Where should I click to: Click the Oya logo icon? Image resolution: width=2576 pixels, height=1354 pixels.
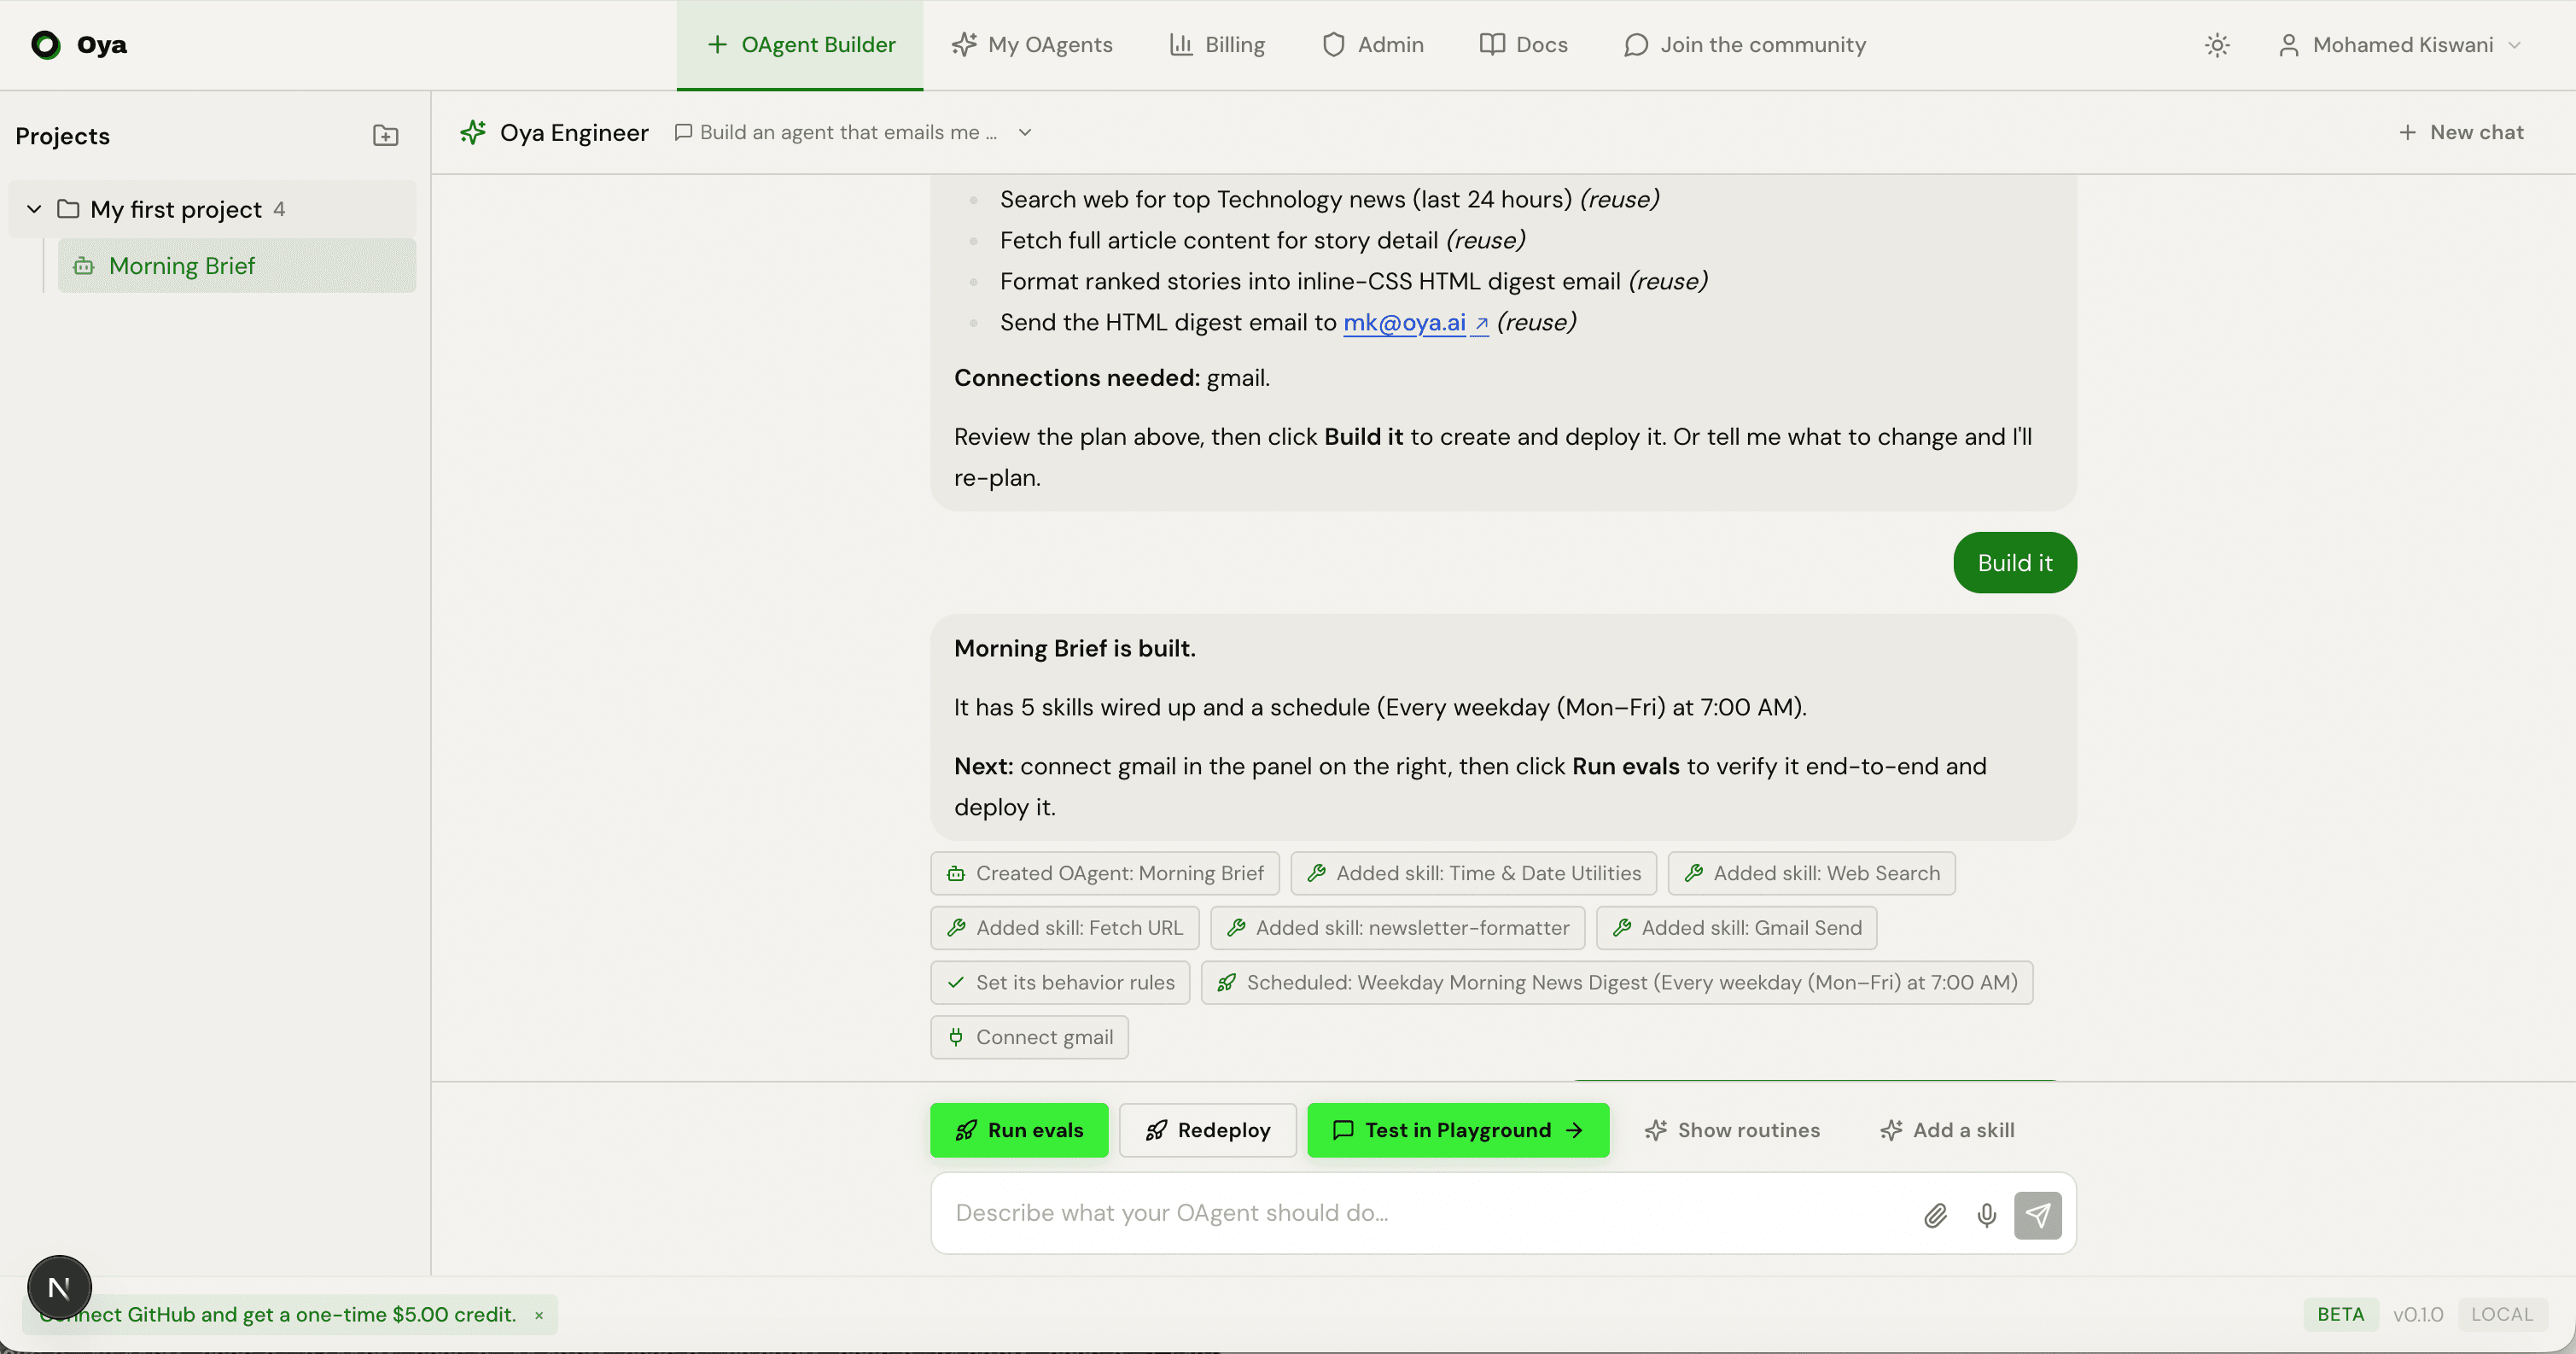point(46,45)
